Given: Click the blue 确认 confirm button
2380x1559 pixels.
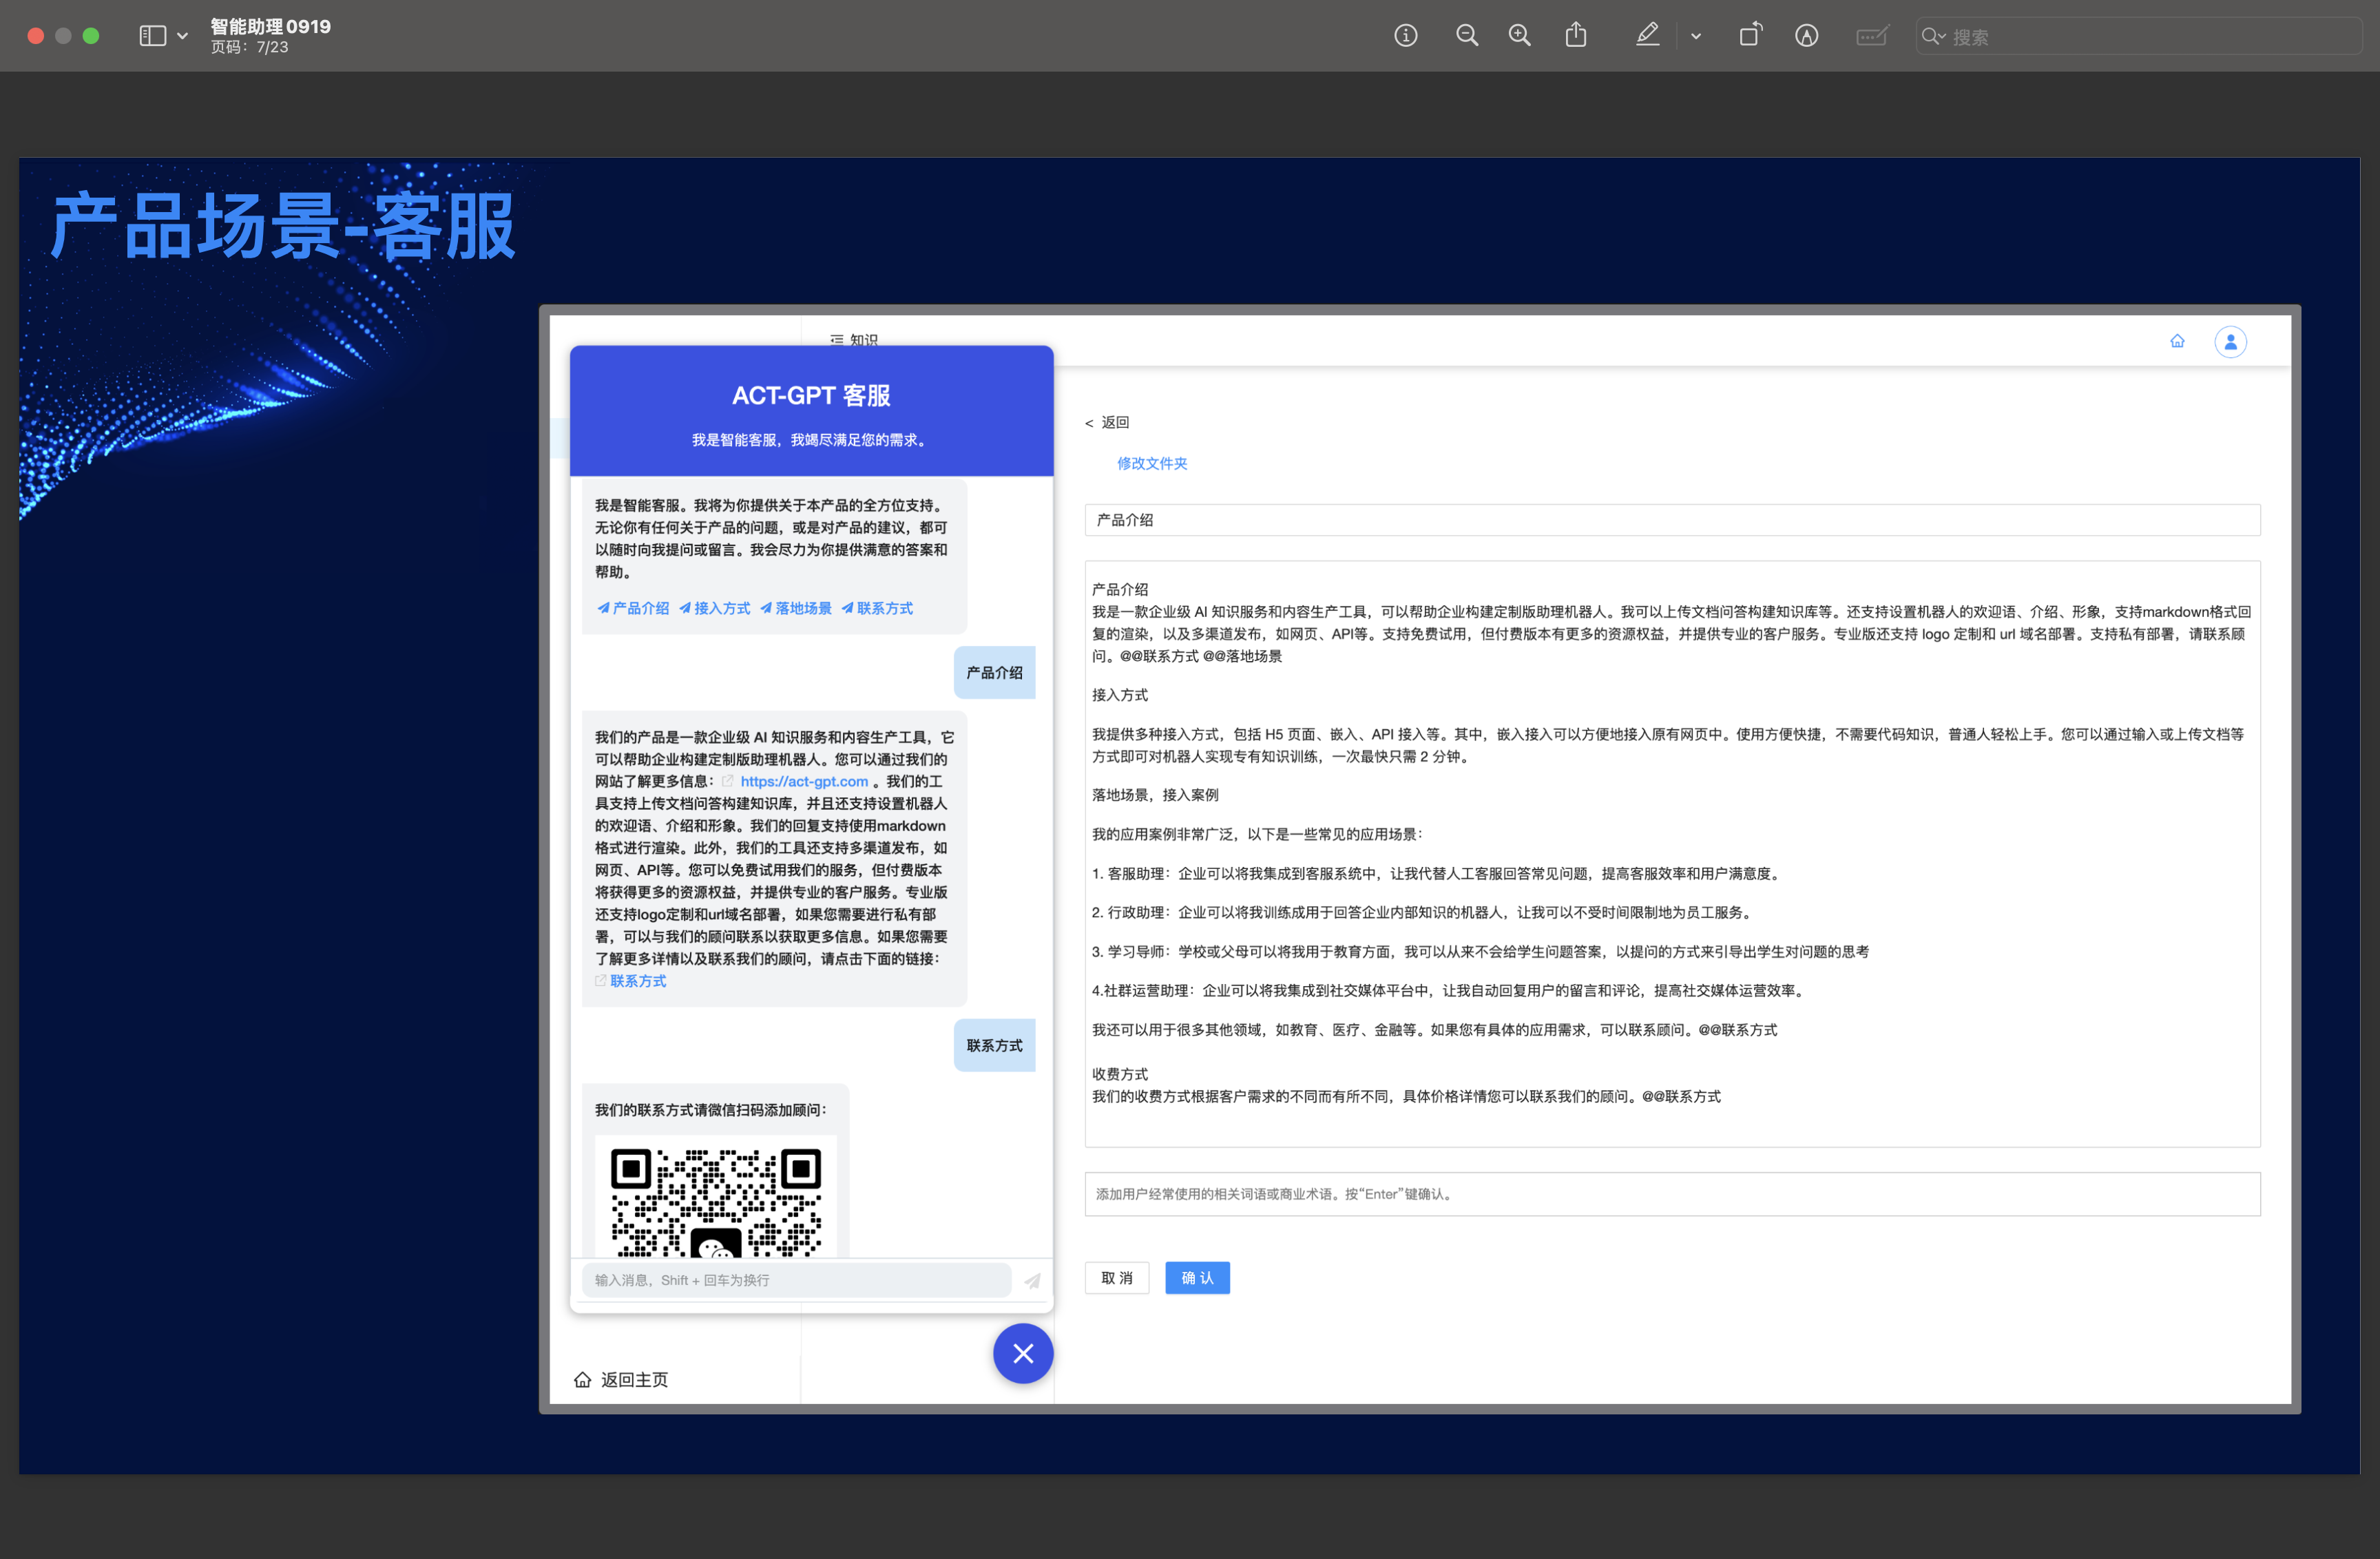Looking at the screenshot, I should (x=1196, y=1278).
